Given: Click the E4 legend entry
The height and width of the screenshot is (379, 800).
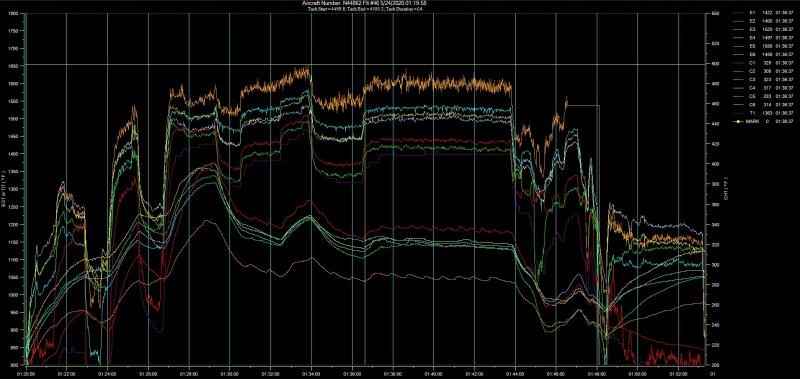Looking at the screenshot, I should tap(763, 38).
